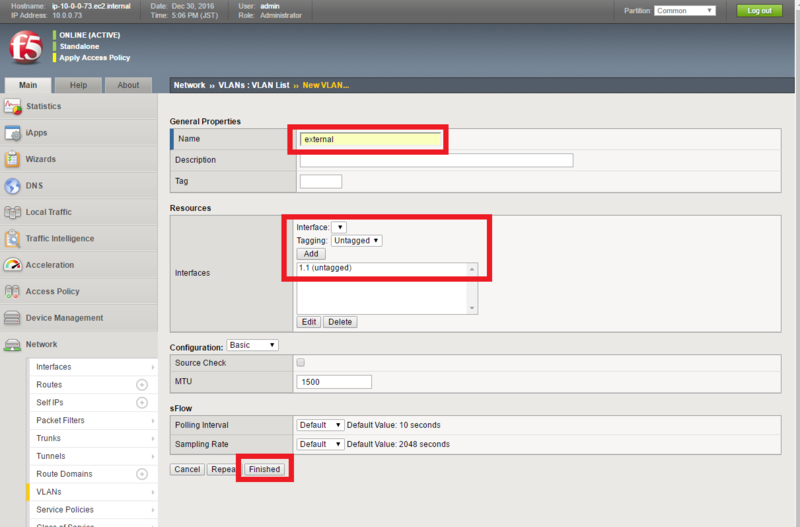Click the Delete button under interfaces list
This screenshot has width=800, height=527.
(340, 322)
